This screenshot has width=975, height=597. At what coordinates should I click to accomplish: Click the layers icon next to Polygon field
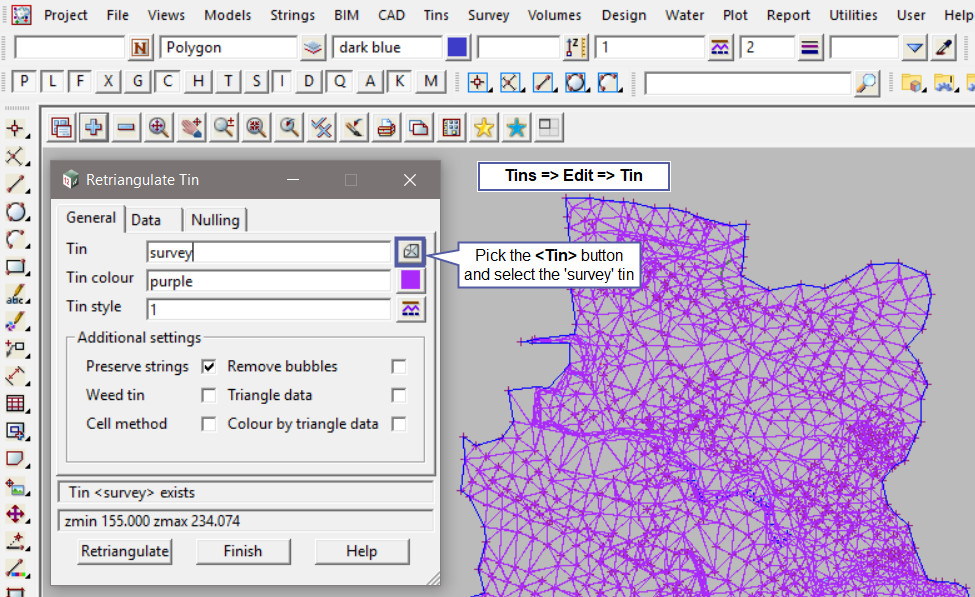coord(314,47)
